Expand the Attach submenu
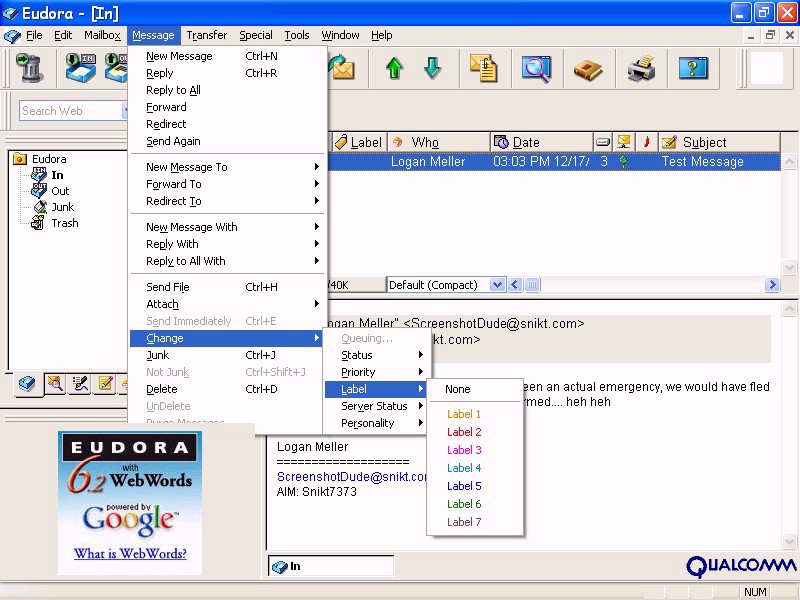 pos(227,304)
